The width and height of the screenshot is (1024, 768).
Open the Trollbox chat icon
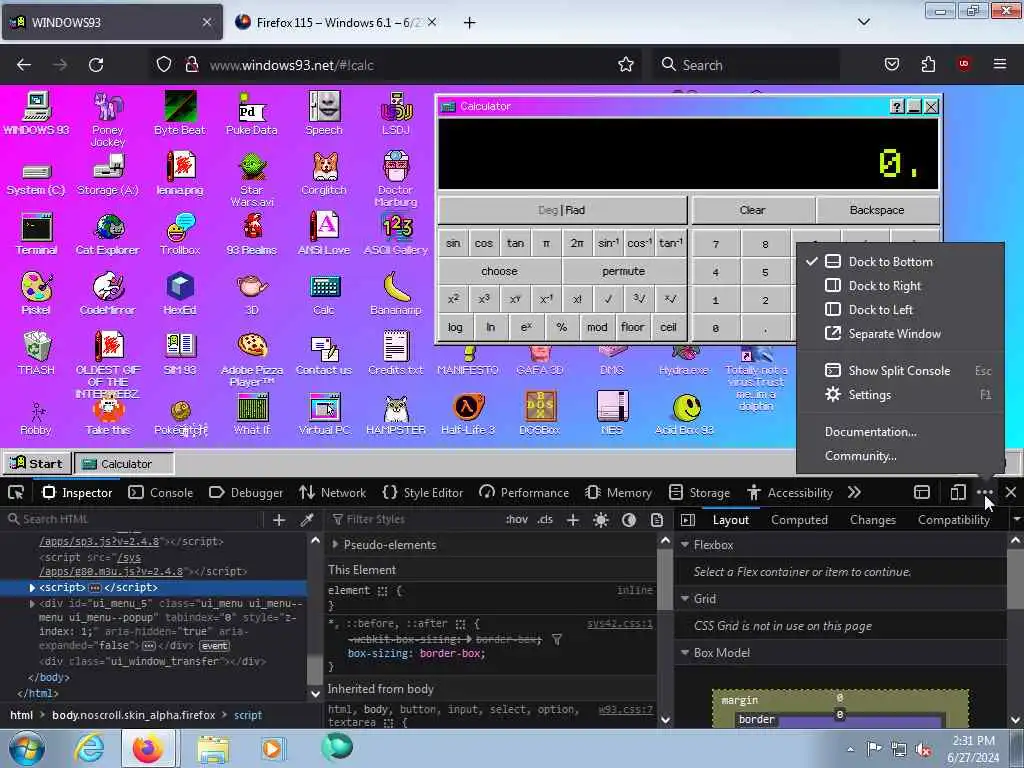coord(180,233)
